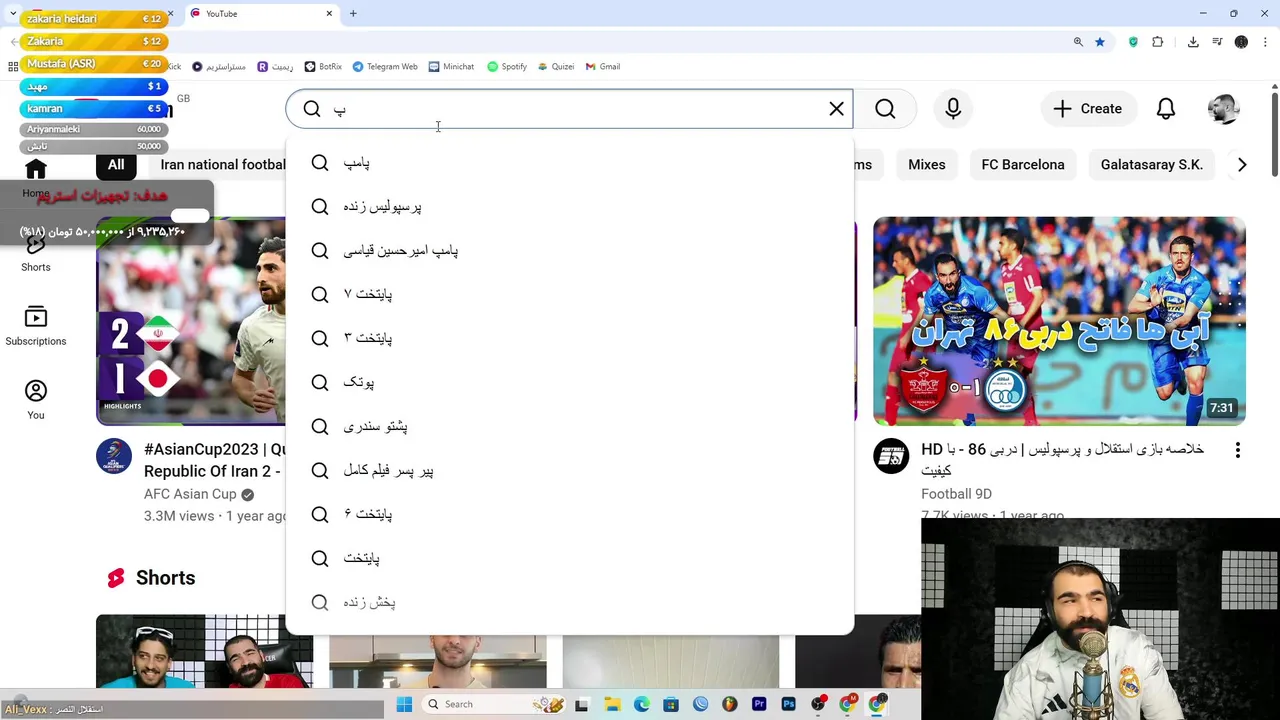Launch Microsoft Edge from the taskbar
This screenshot has height=720, width=1280.
point(641,705)
